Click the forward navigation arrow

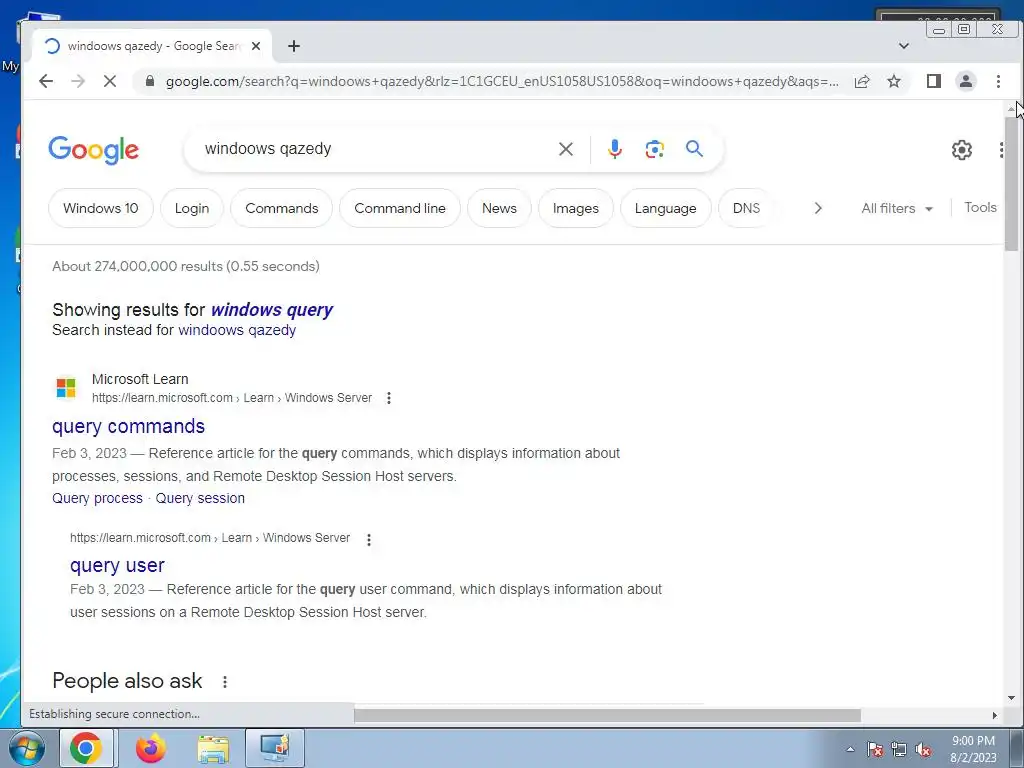pos(78,81)
